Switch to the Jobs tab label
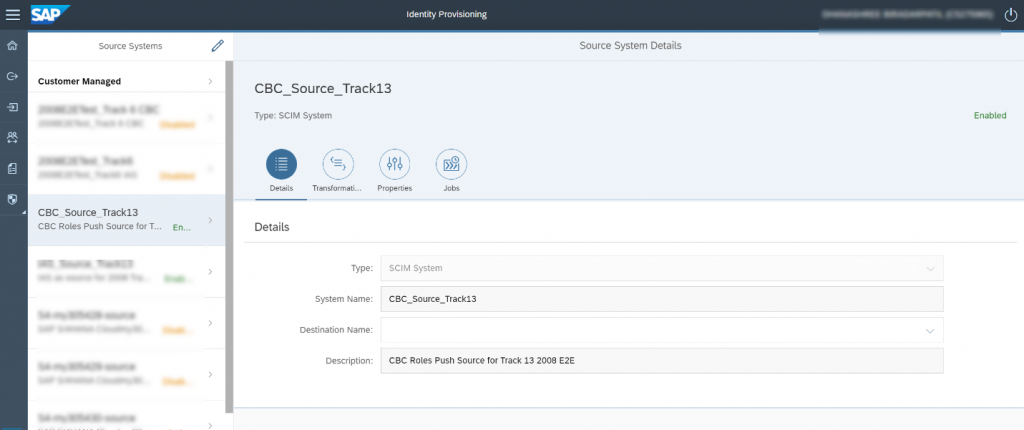Viewport: 1024px width, 430px height. [x=451, y=188]
